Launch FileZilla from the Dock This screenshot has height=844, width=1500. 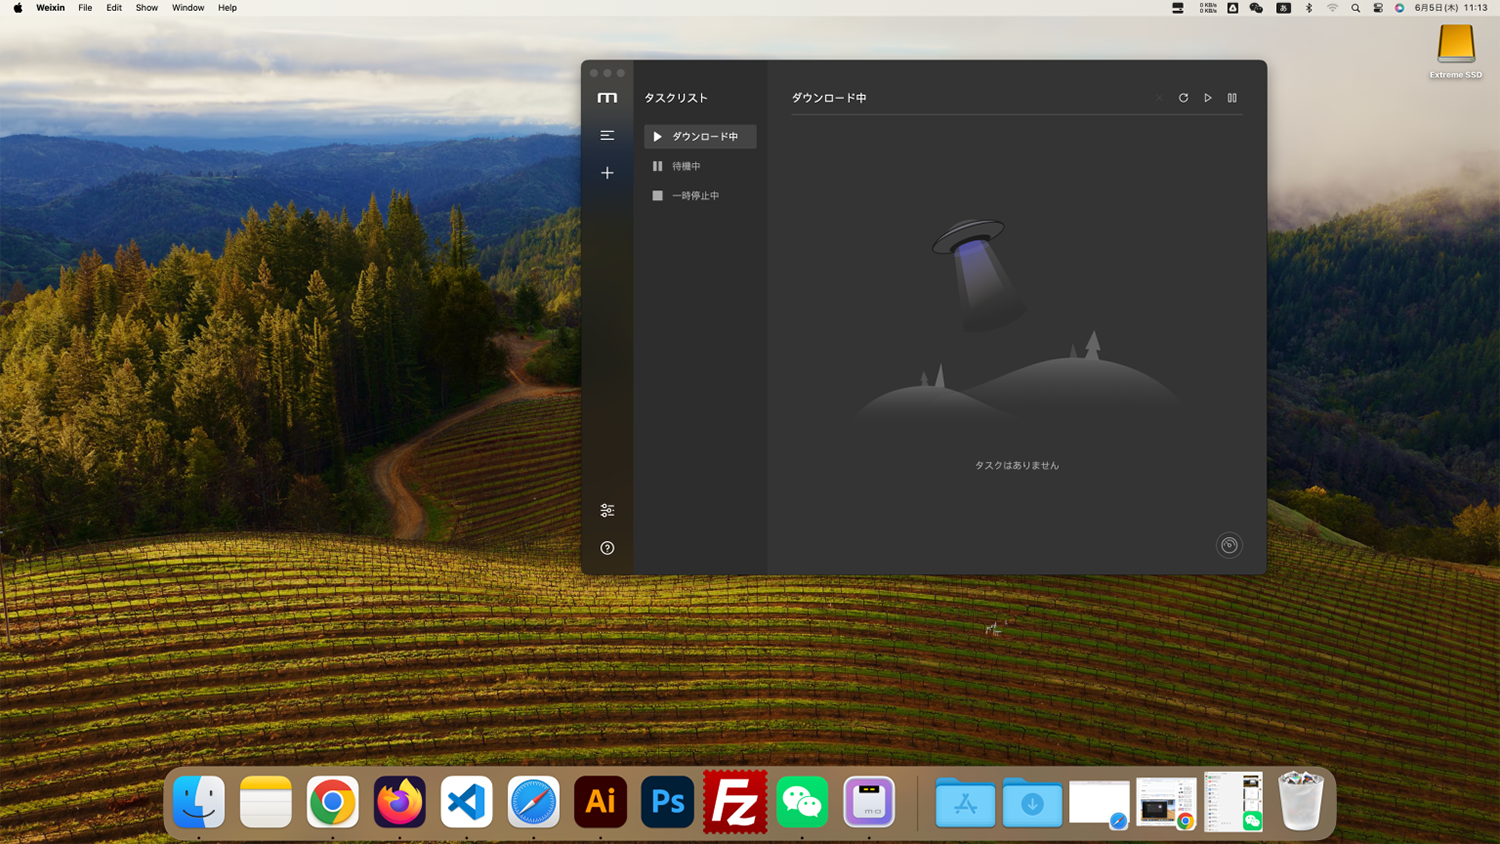click(734, 801)
